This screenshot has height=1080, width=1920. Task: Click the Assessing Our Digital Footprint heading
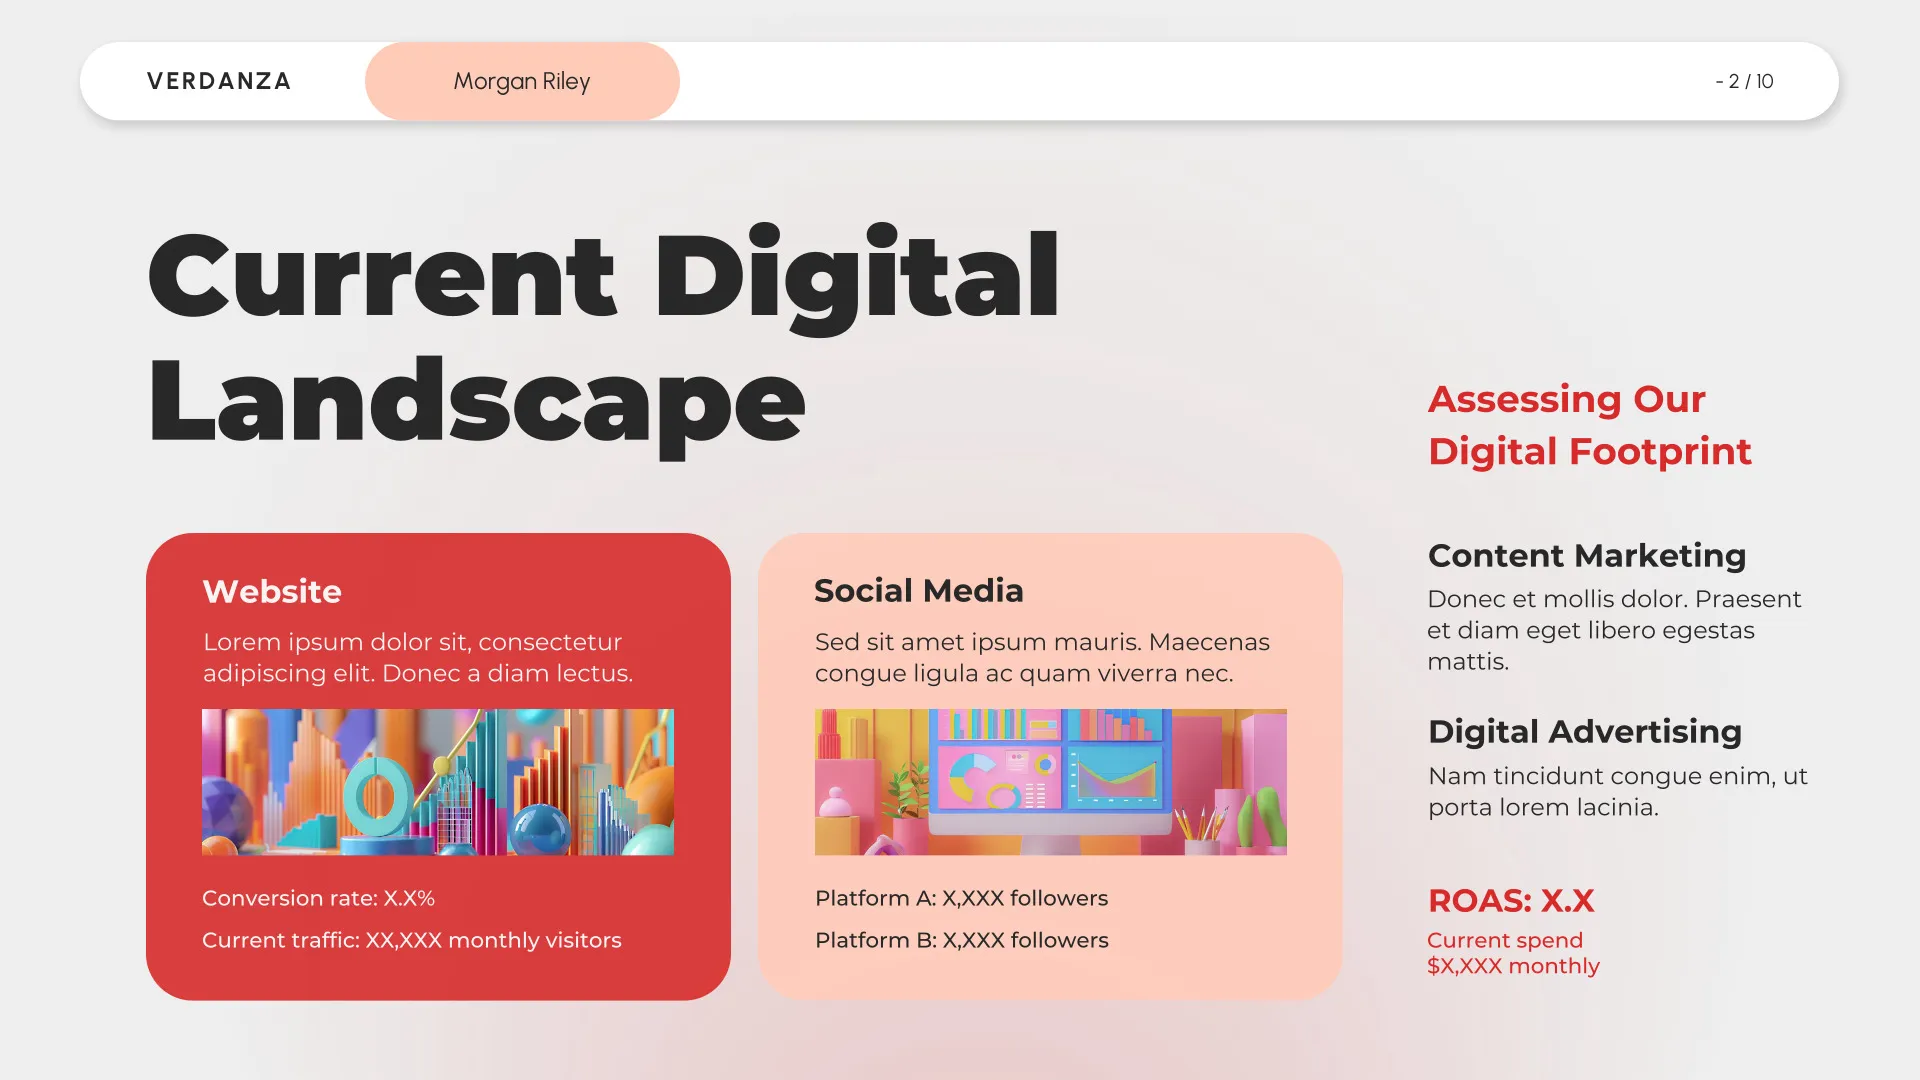click(1589, 424)
